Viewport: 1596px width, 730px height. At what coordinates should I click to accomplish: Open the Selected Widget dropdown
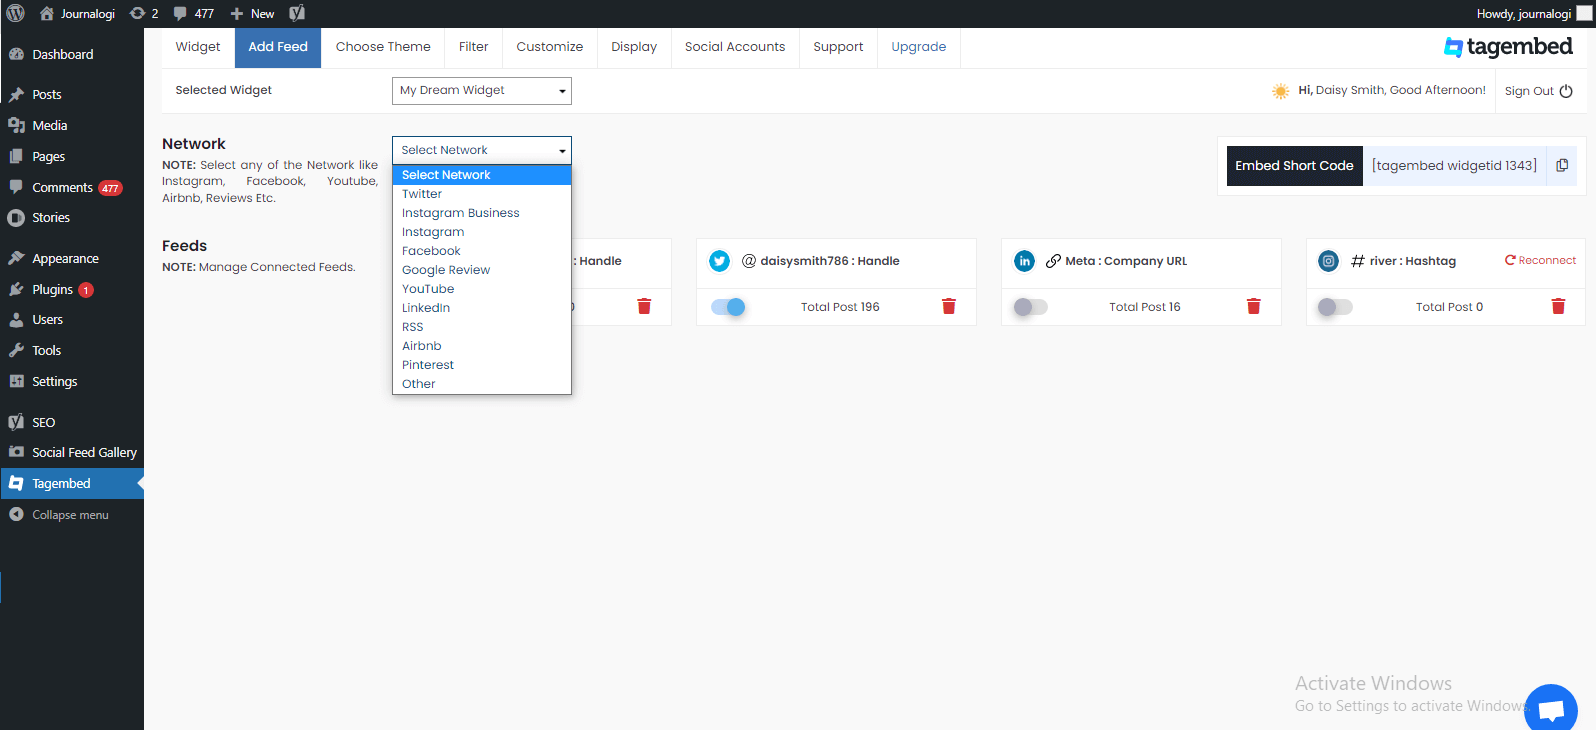point(482,91)
